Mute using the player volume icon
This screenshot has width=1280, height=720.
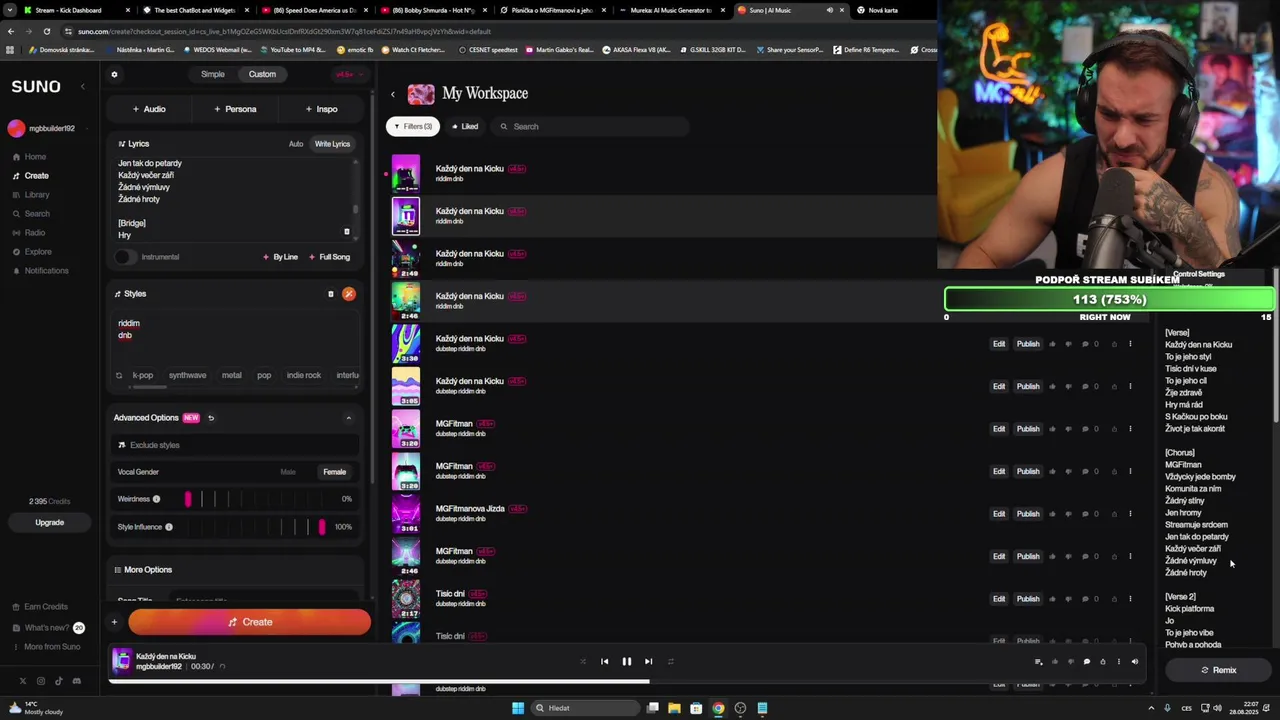[x=1134, y=662]
